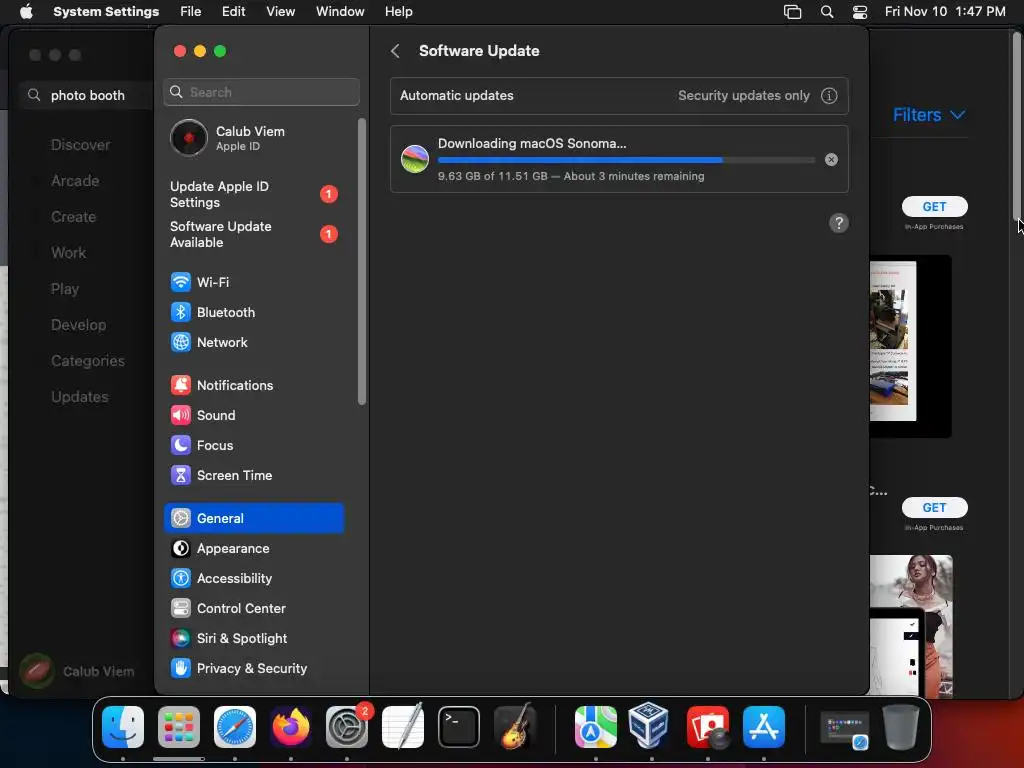Open Screen Time settings in sidebar

click(253, 475)
